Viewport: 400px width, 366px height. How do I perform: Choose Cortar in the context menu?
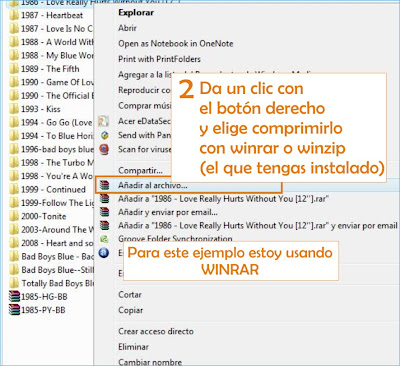click(130, 295)
